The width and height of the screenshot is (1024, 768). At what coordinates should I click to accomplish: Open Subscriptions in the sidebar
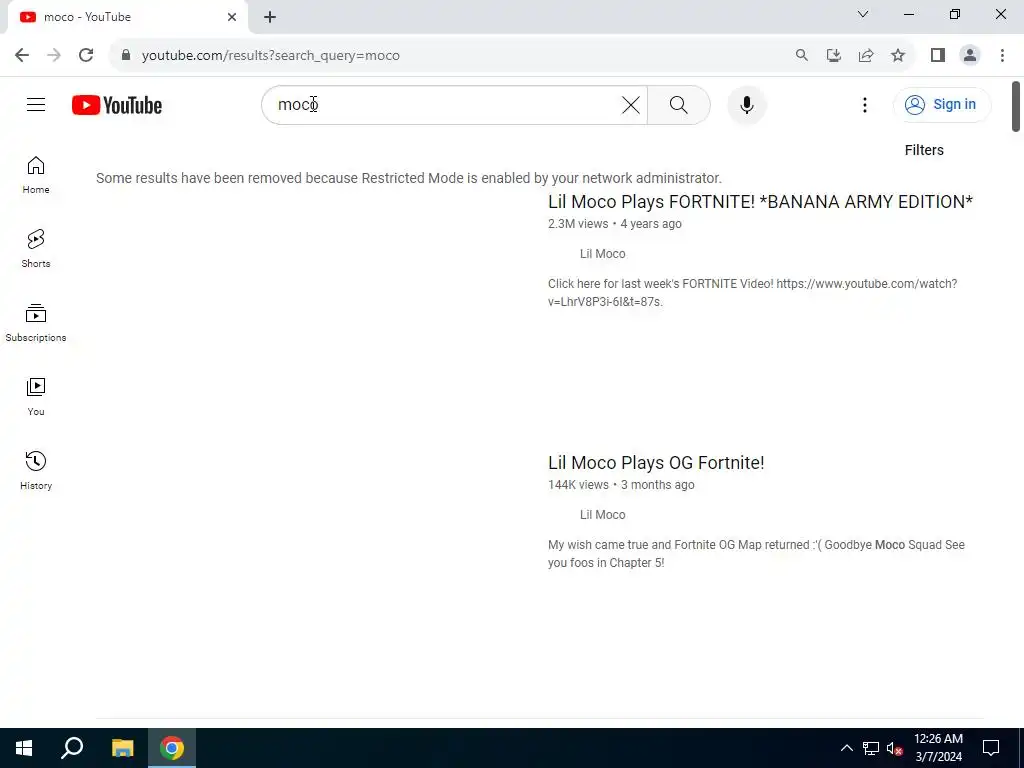pyautogui.click(x=36, y=323)
